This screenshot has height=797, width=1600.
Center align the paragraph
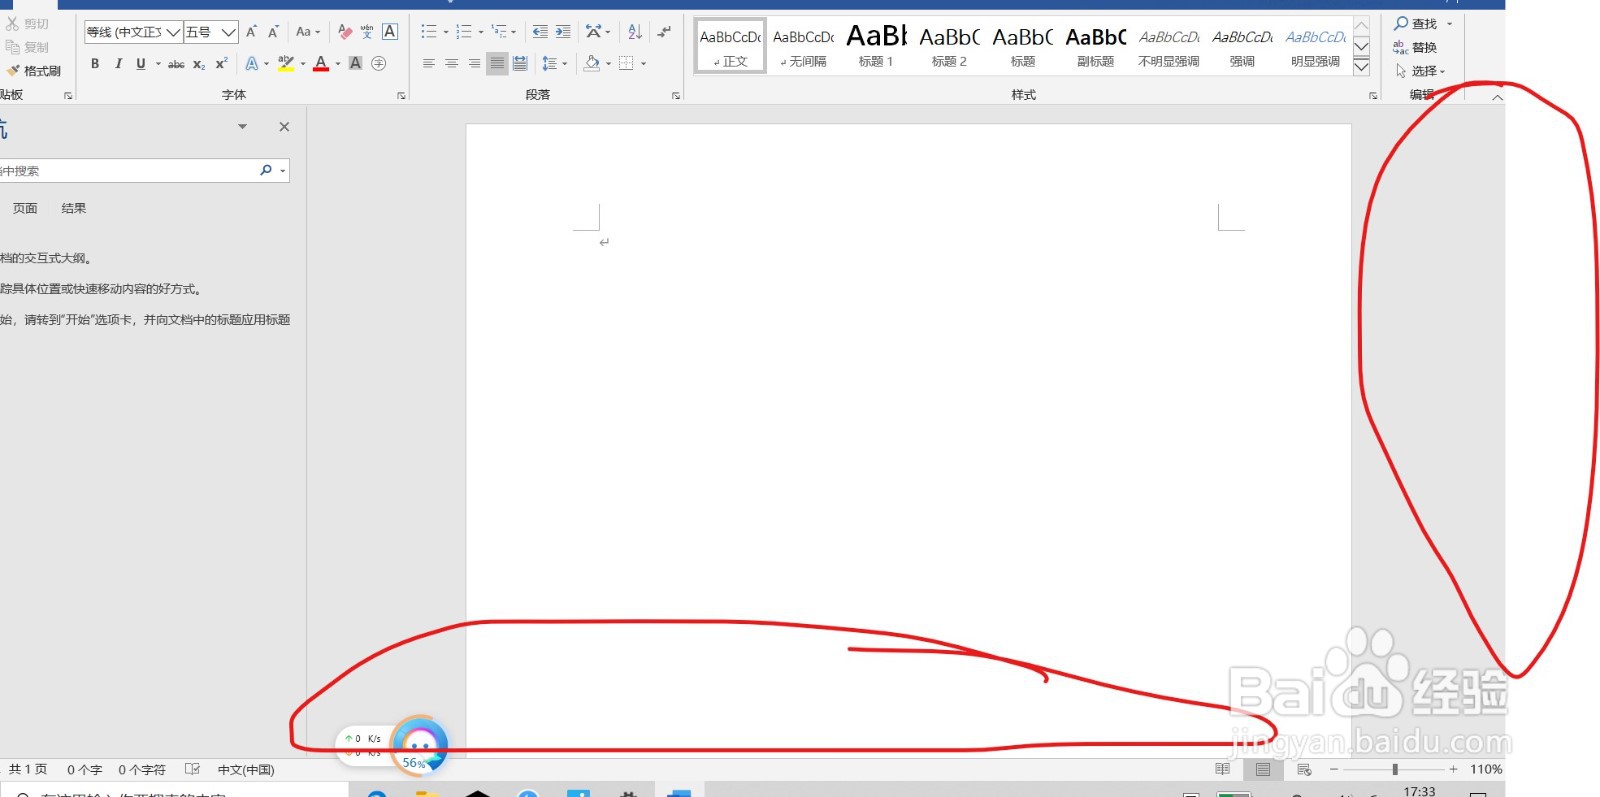(x=451, y=64)
